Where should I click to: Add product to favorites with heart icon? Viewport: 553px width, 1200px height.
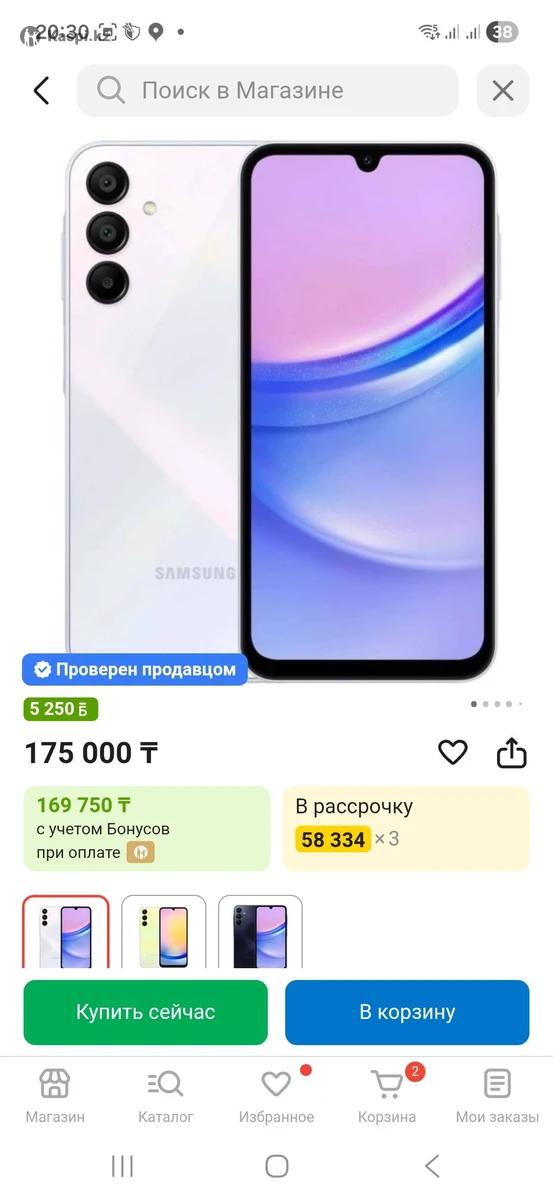click(x=453, y=752)
